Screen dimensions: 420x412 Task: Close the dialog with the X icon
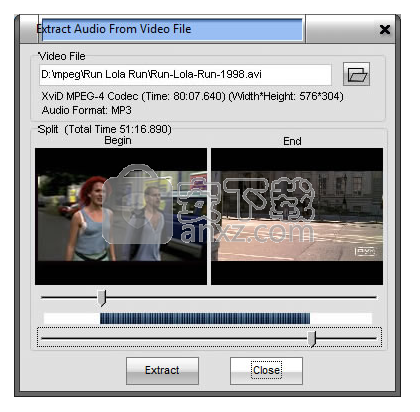[385, 29]
